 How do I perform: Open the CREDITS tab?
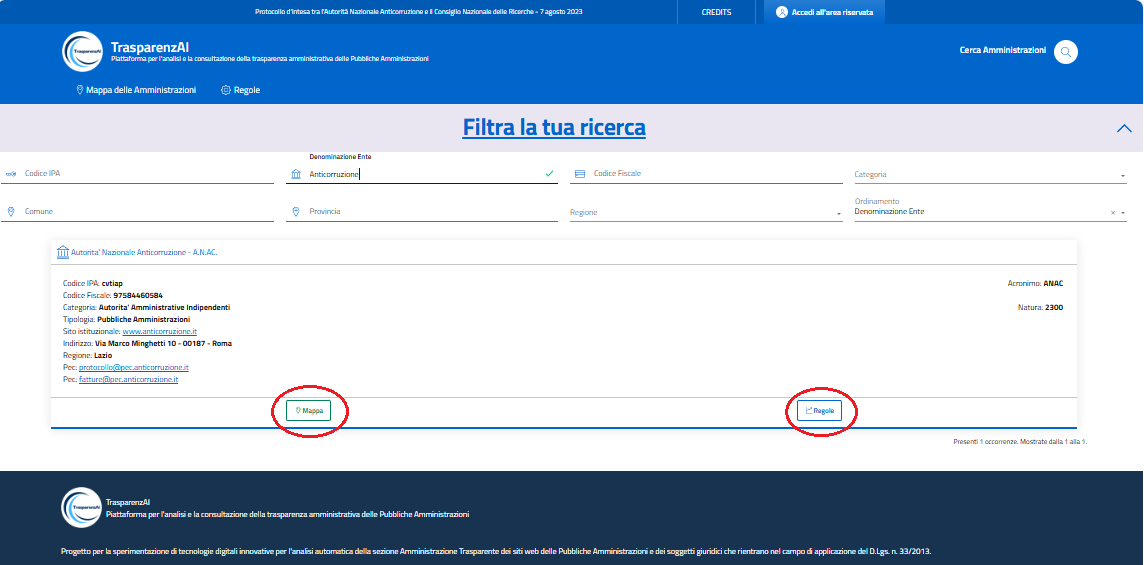click(716, 12)
